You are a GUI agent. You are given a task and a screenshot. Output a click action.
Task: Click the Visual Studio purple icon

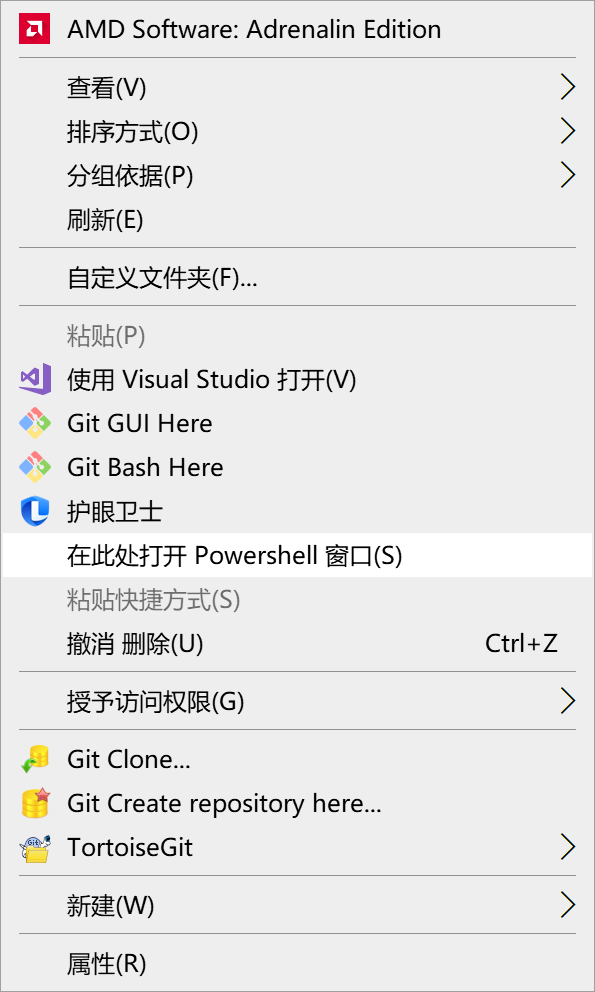pyautogui.click(x=35, y=380)
